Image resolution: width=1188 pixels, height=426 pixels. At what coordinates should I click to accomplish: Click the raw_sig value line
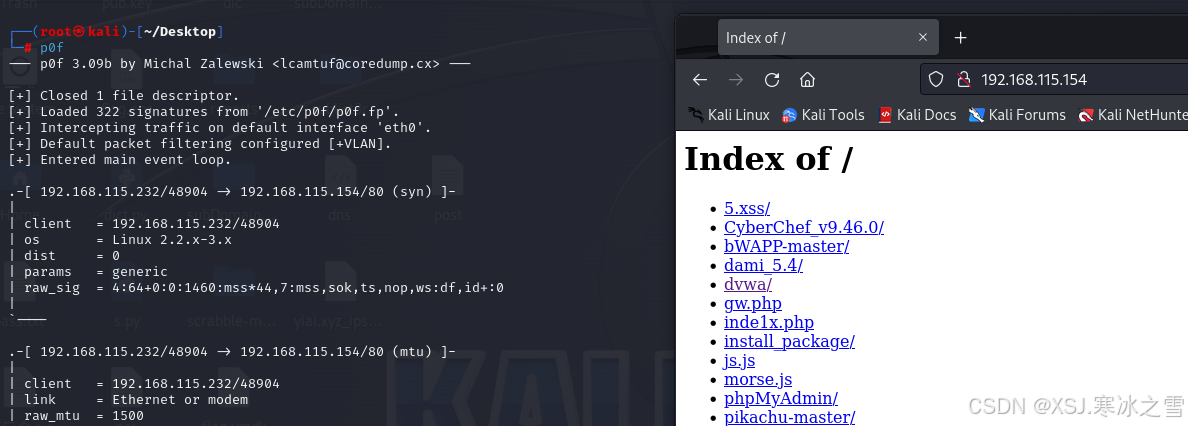(264, 288)
